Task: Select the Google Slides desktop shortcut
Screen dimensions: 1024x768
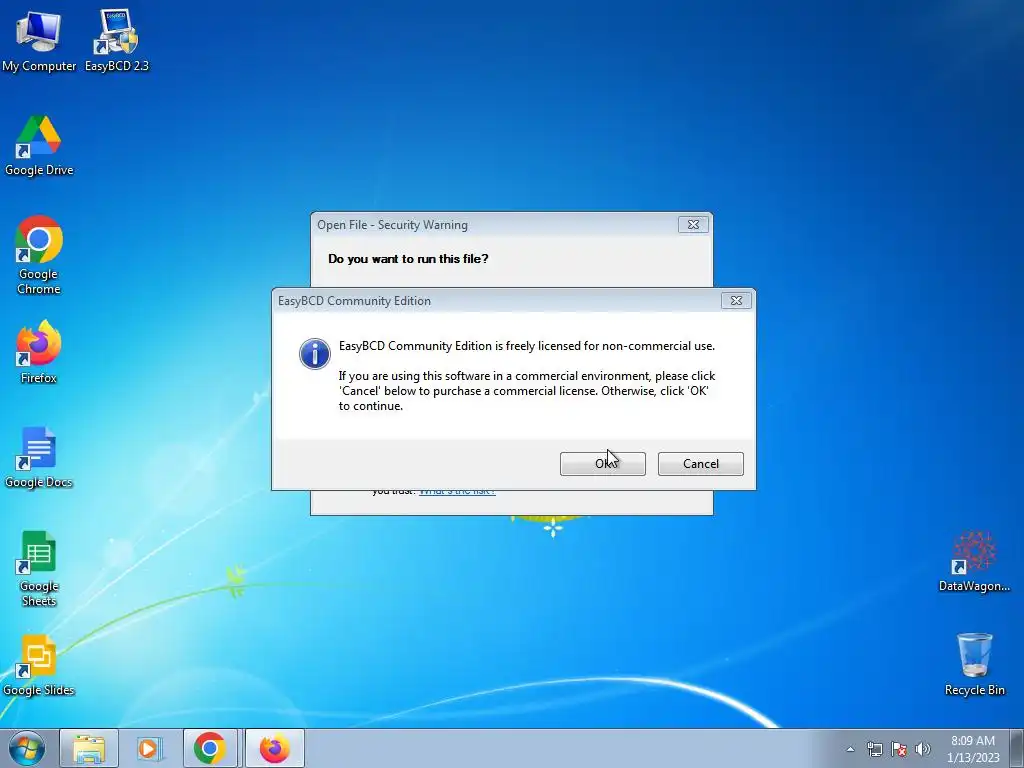Action: coord(39,665)
